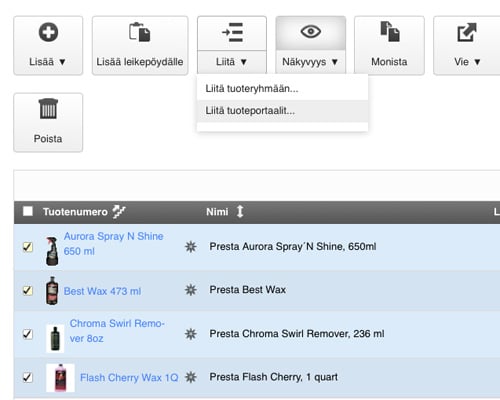This screenshot has height=400, width=500.
Task: Click the gear icon in Flash Cherry row
Action: (191, 377)
